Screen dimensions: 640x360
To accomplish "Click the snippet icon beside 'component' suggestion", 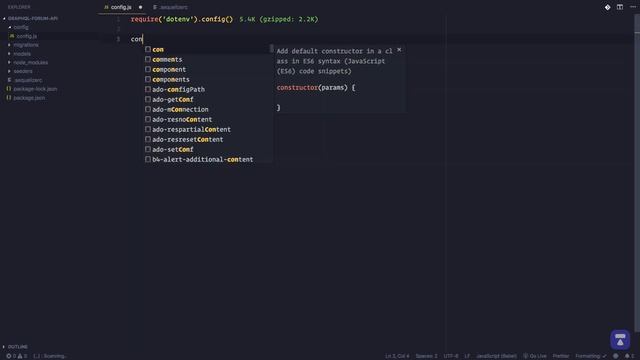I will 148,69.
